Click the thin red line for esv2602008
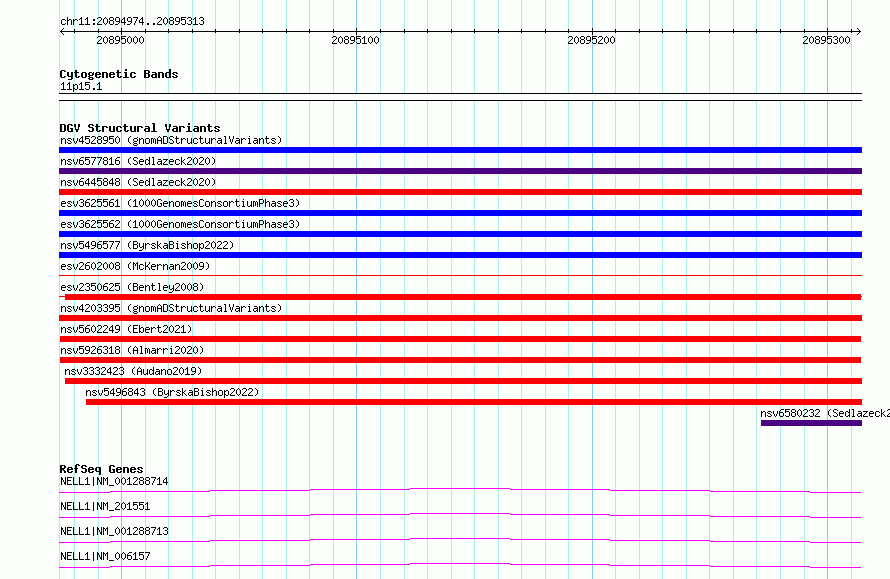 point(460,276)
